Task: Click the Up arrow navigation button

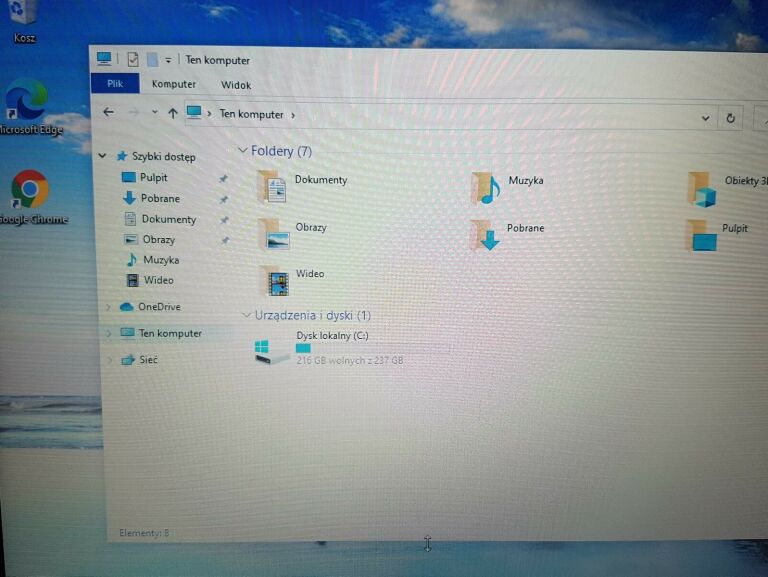Action: coord(172,114)
